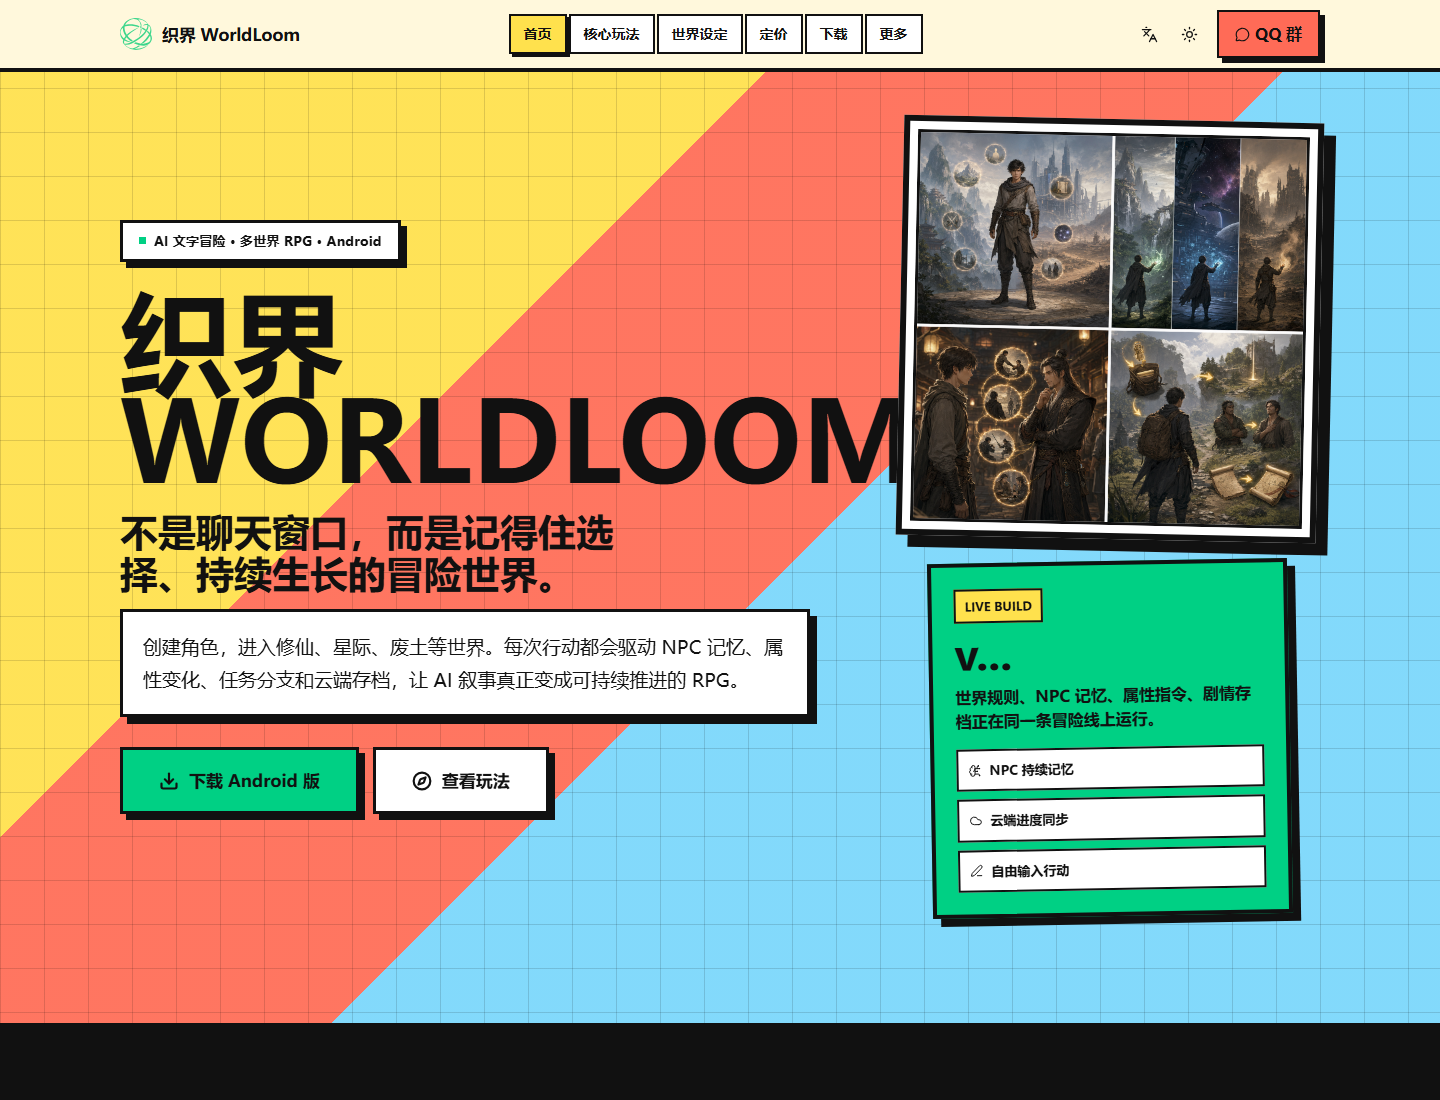This screenshot has height=1100, width=1440.
Task: Click the V... version text
Action: (983, 658)
